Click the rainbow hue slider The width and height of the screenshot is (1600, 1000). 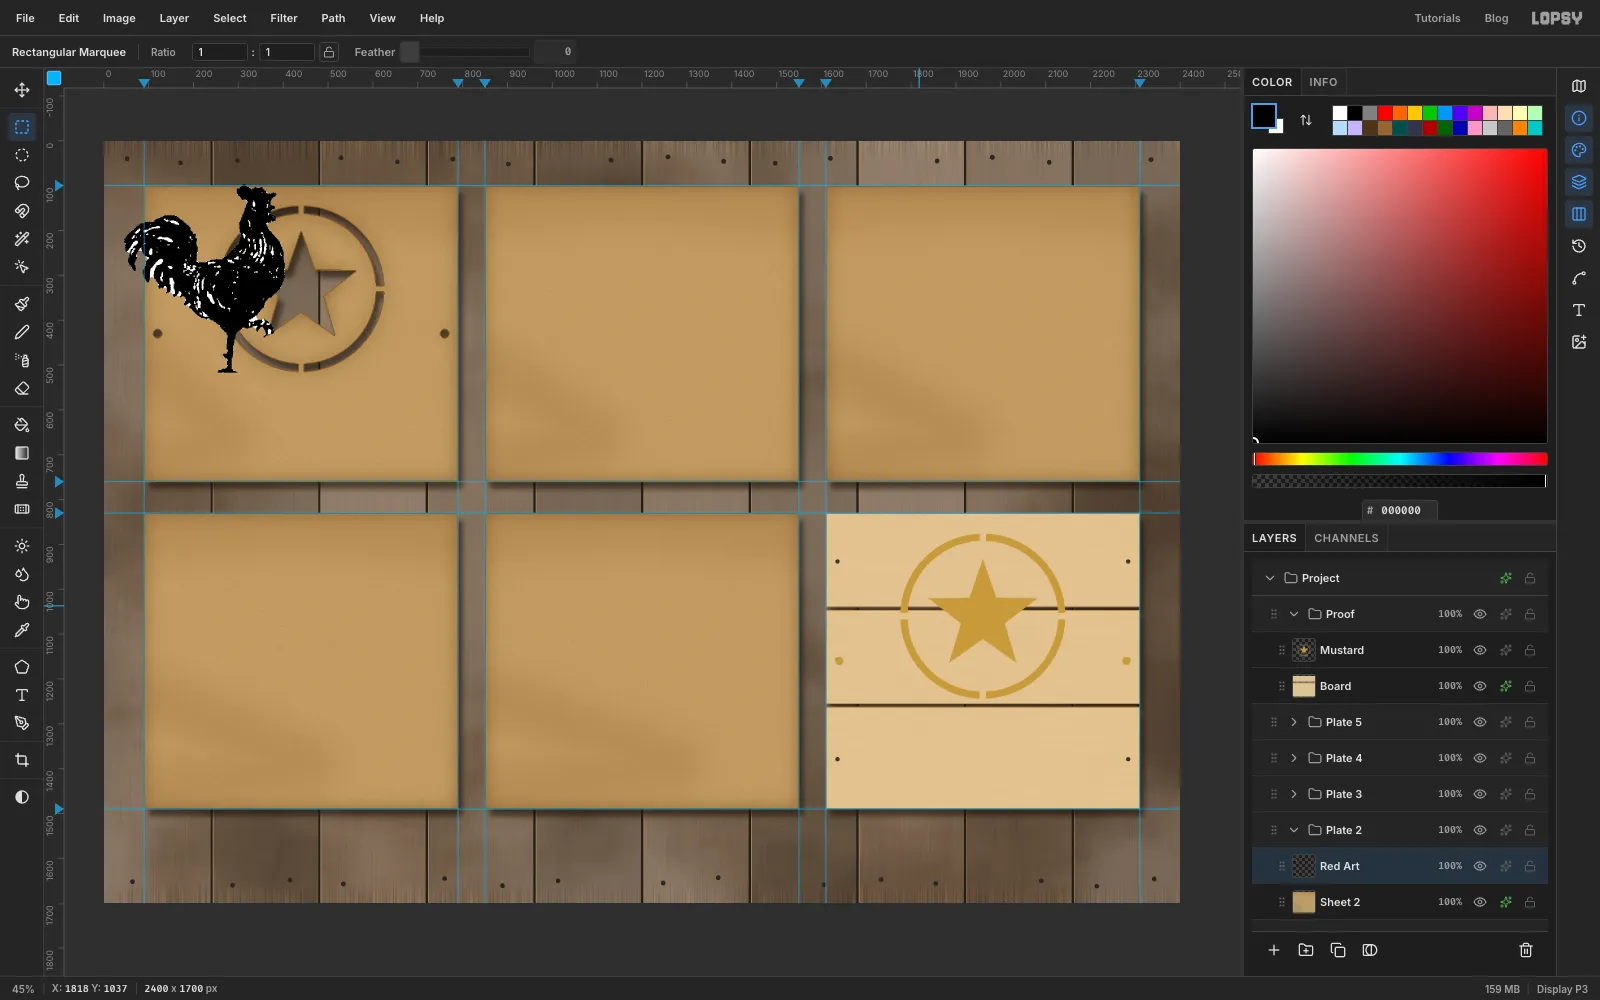pos(1400,459)
